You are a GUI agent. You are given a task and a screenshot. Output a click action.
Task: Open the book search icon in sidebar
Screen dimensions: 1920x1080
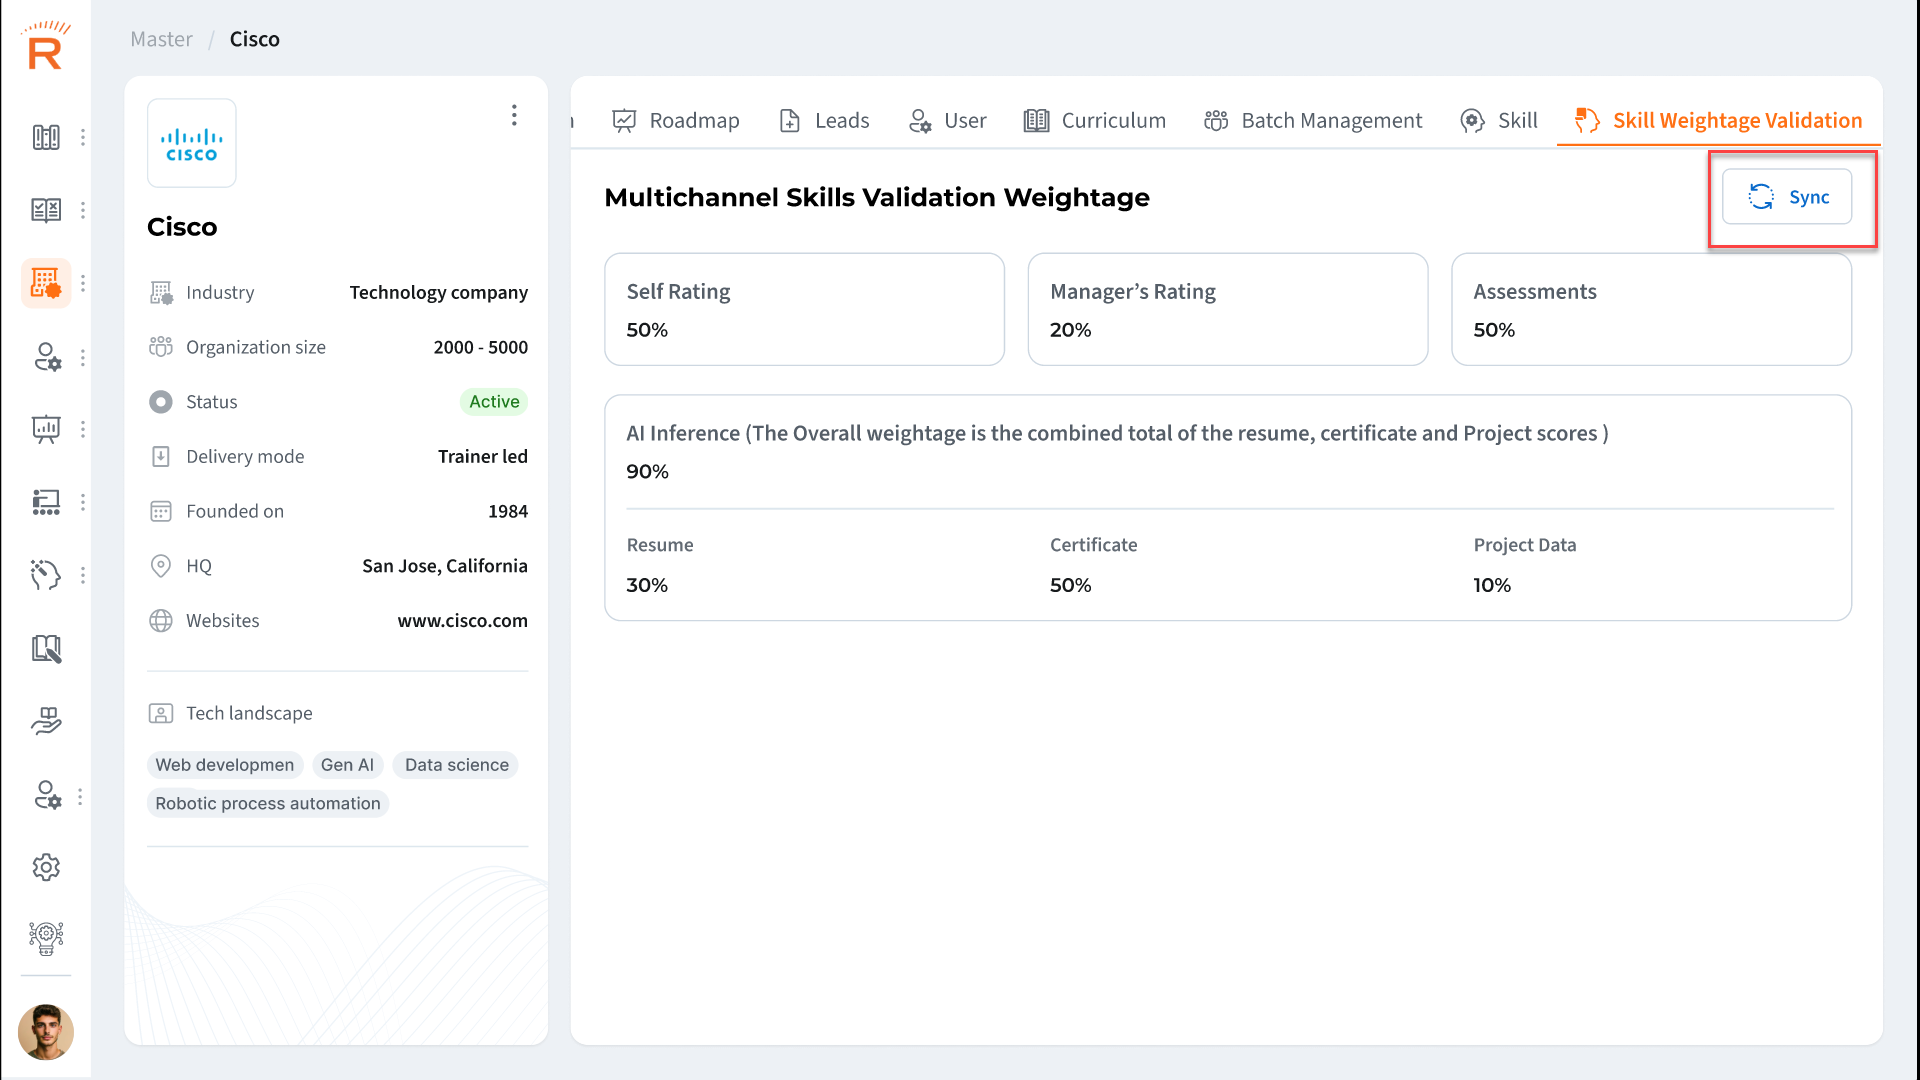(46, 649)
